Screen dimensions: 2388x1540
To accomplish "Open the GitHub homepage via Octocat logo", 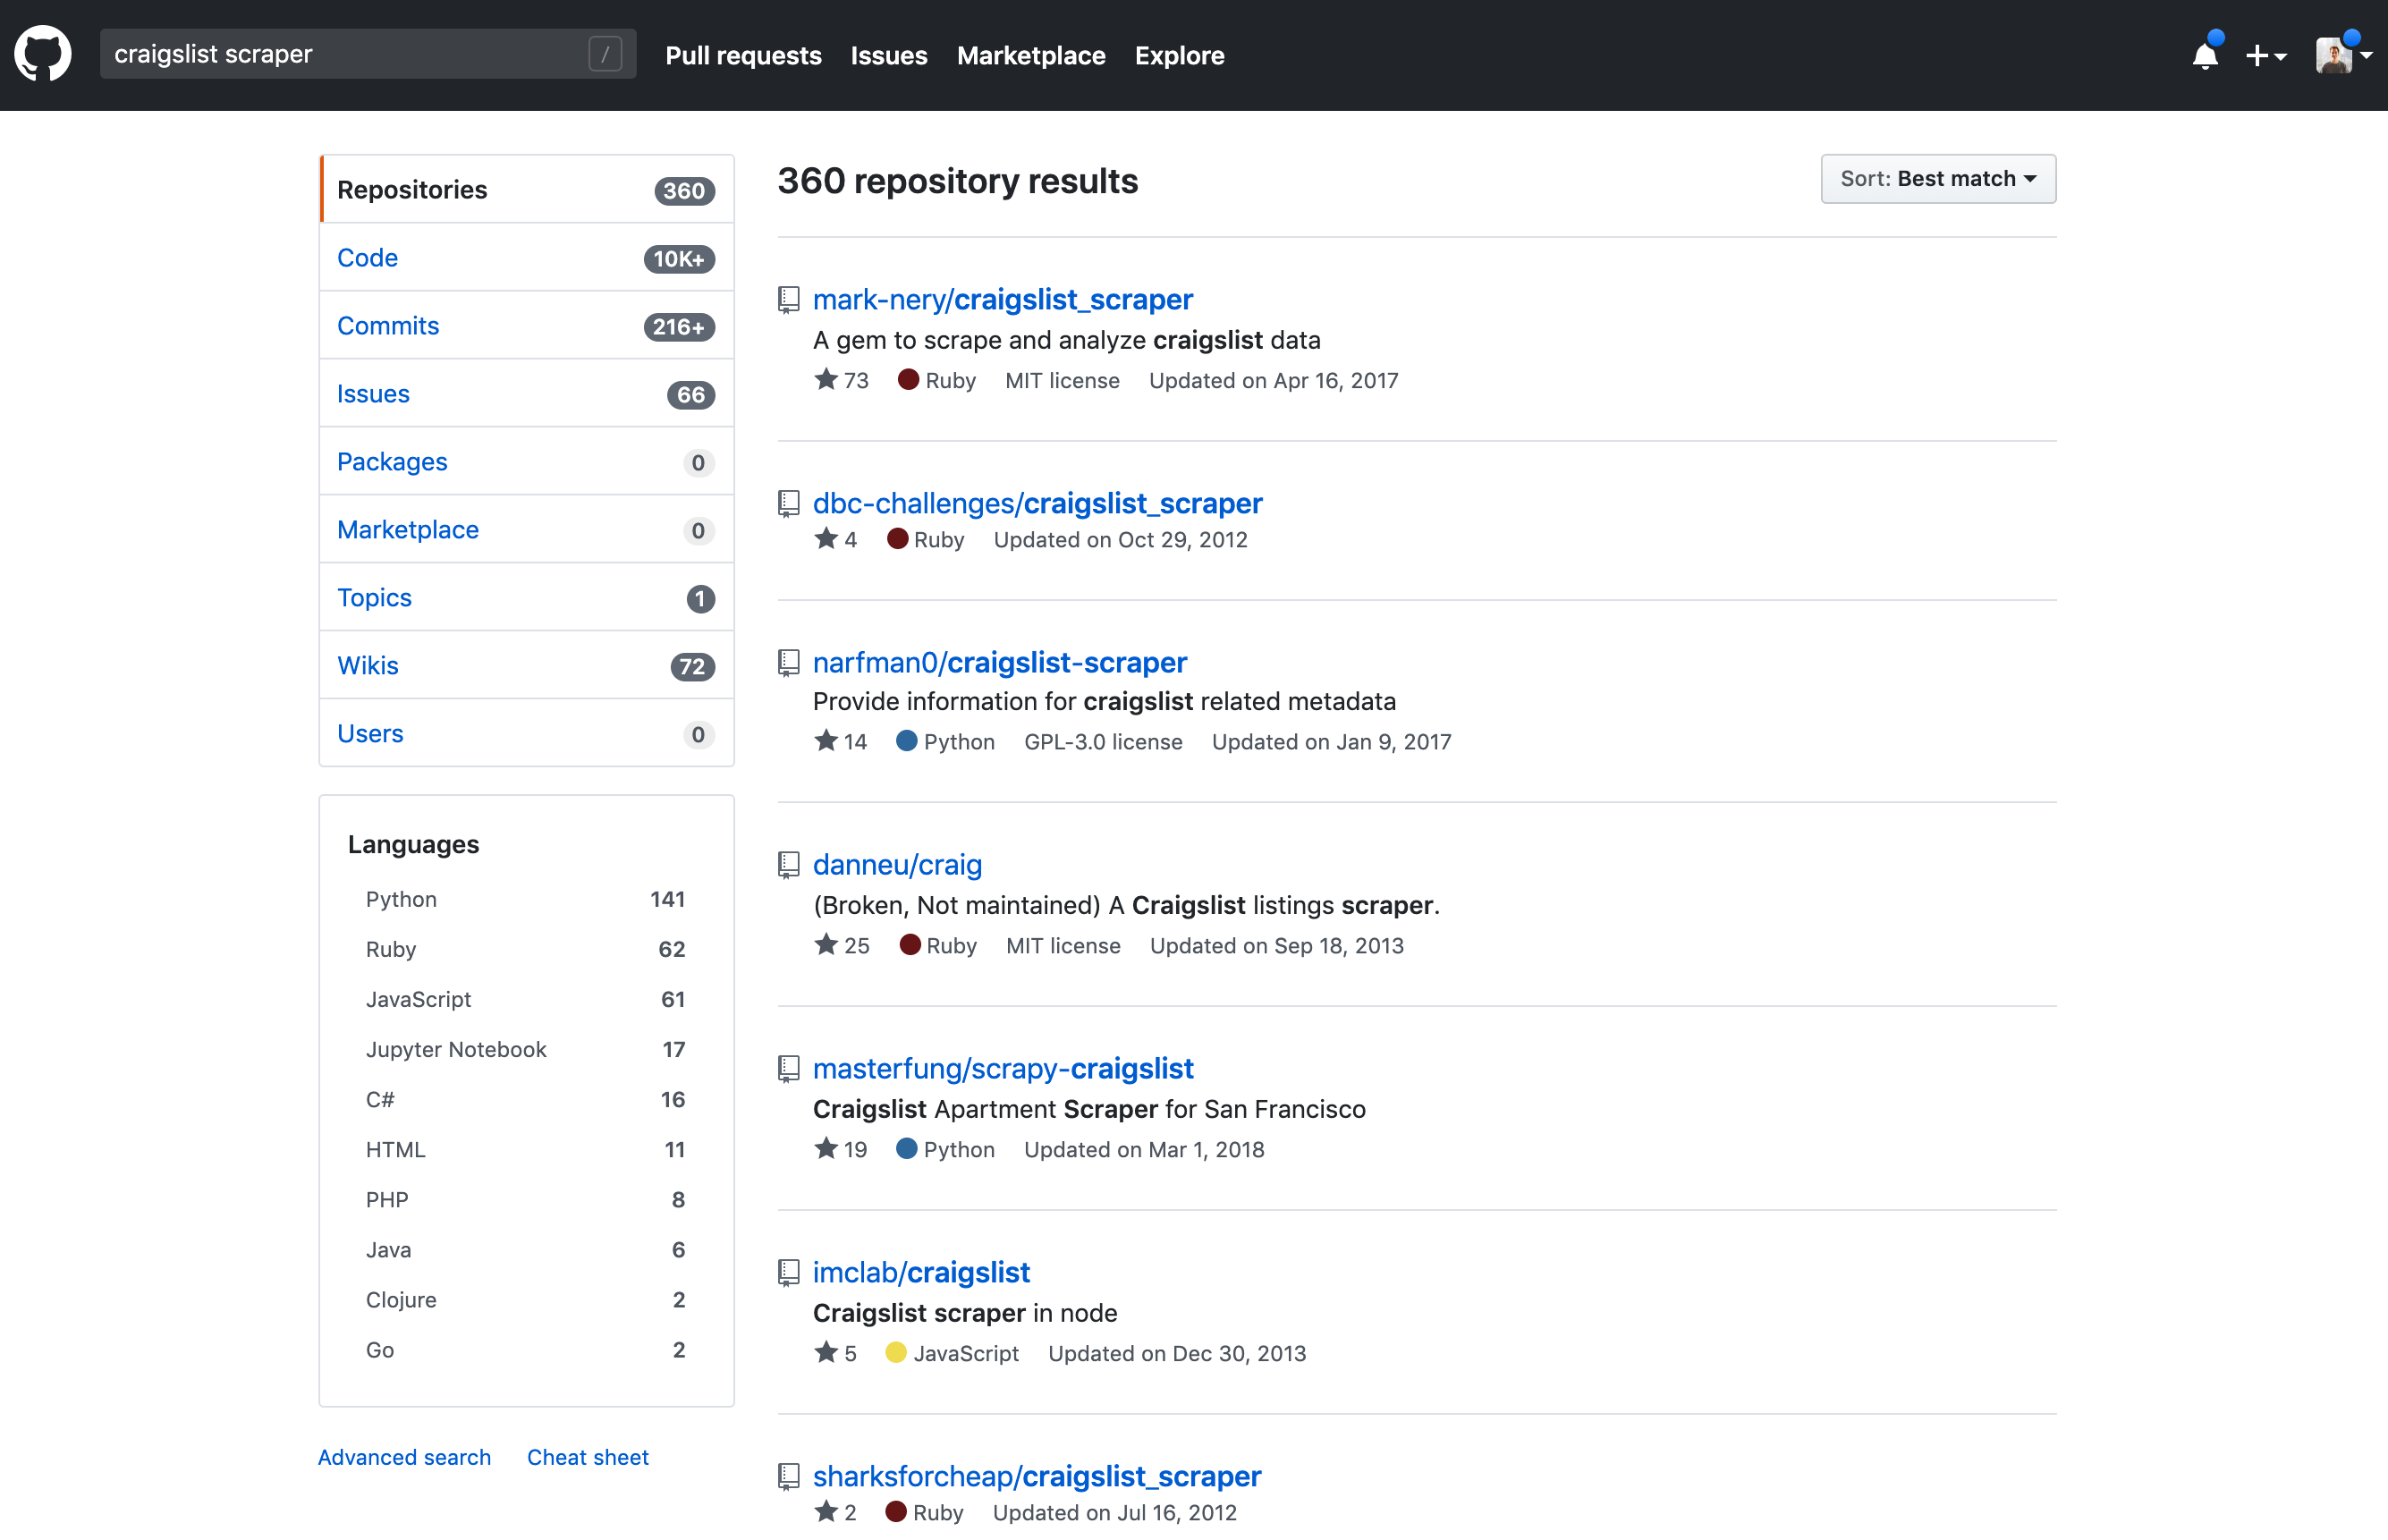I will (43, 54).
